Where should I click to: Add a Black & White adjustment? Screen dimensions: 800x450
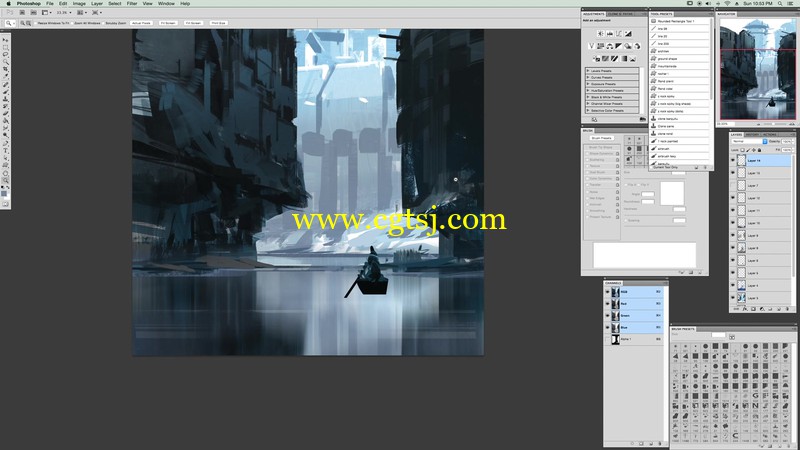click(x=618, y=46)
